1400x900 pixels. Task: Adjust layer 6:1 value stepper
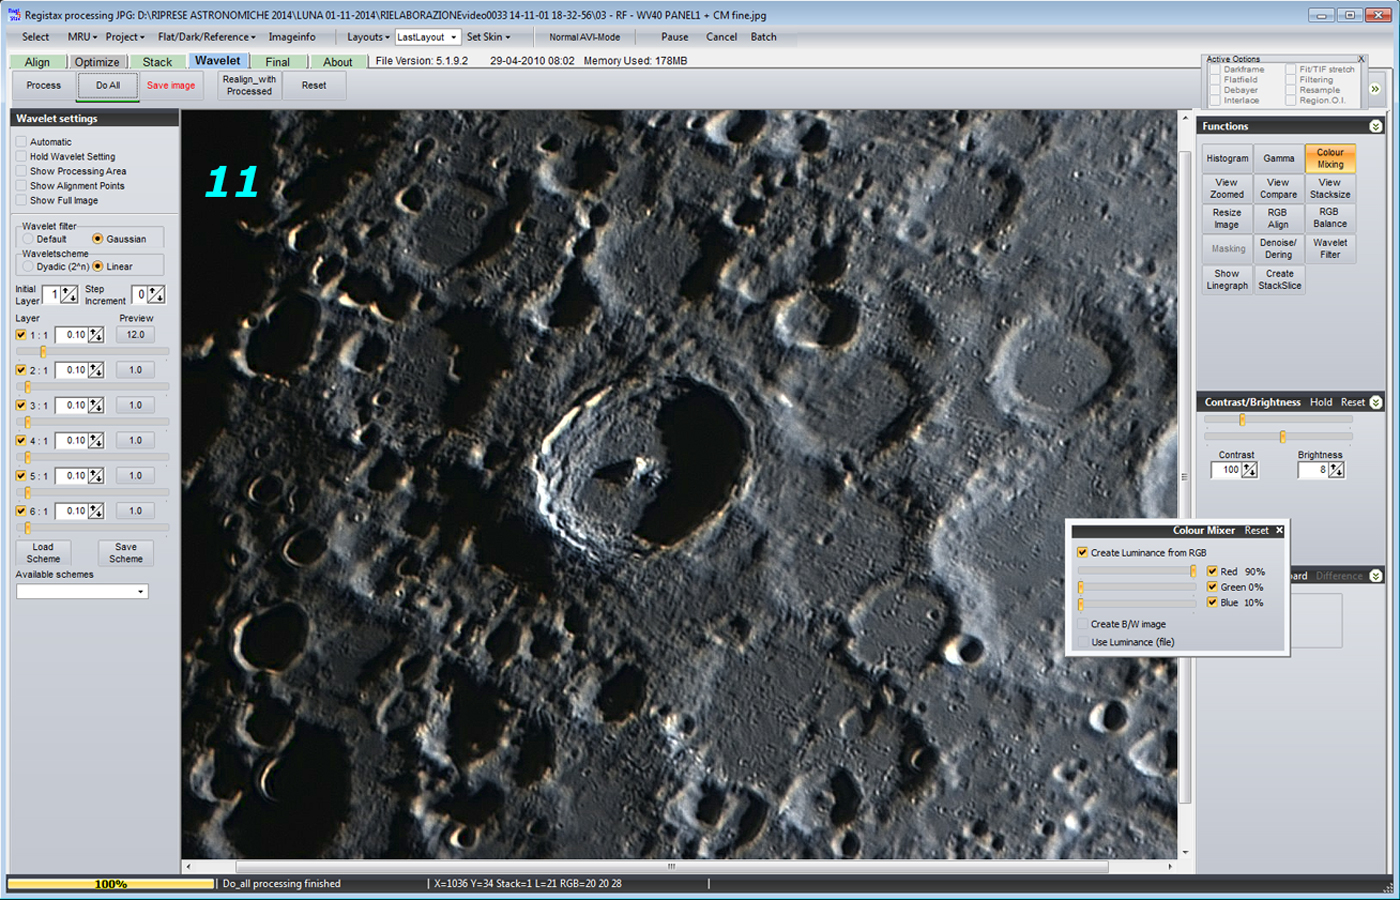(x=96, y=511)
